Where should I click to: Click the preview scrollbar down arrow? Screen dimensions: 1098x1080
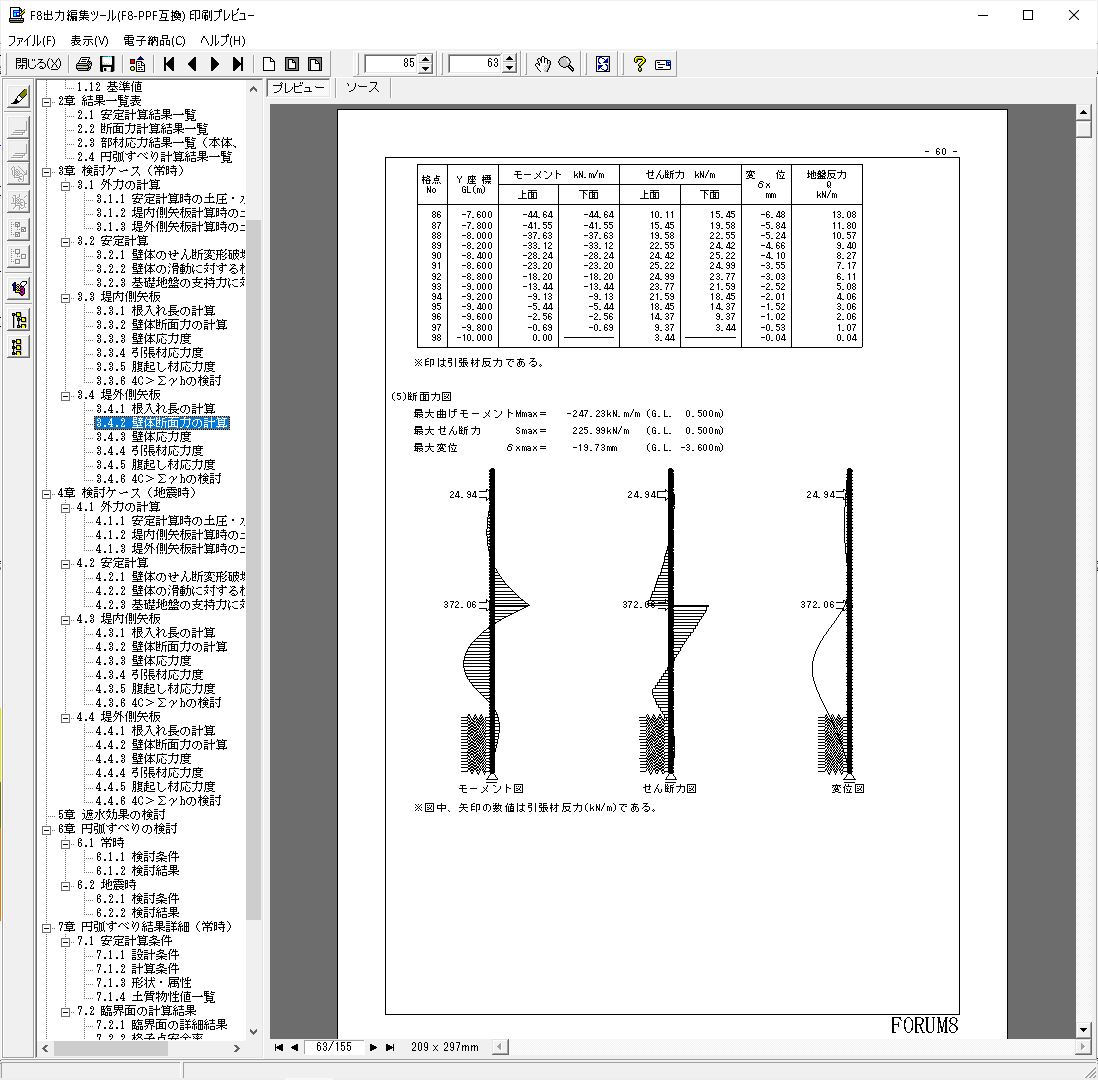[1083, 1030]
